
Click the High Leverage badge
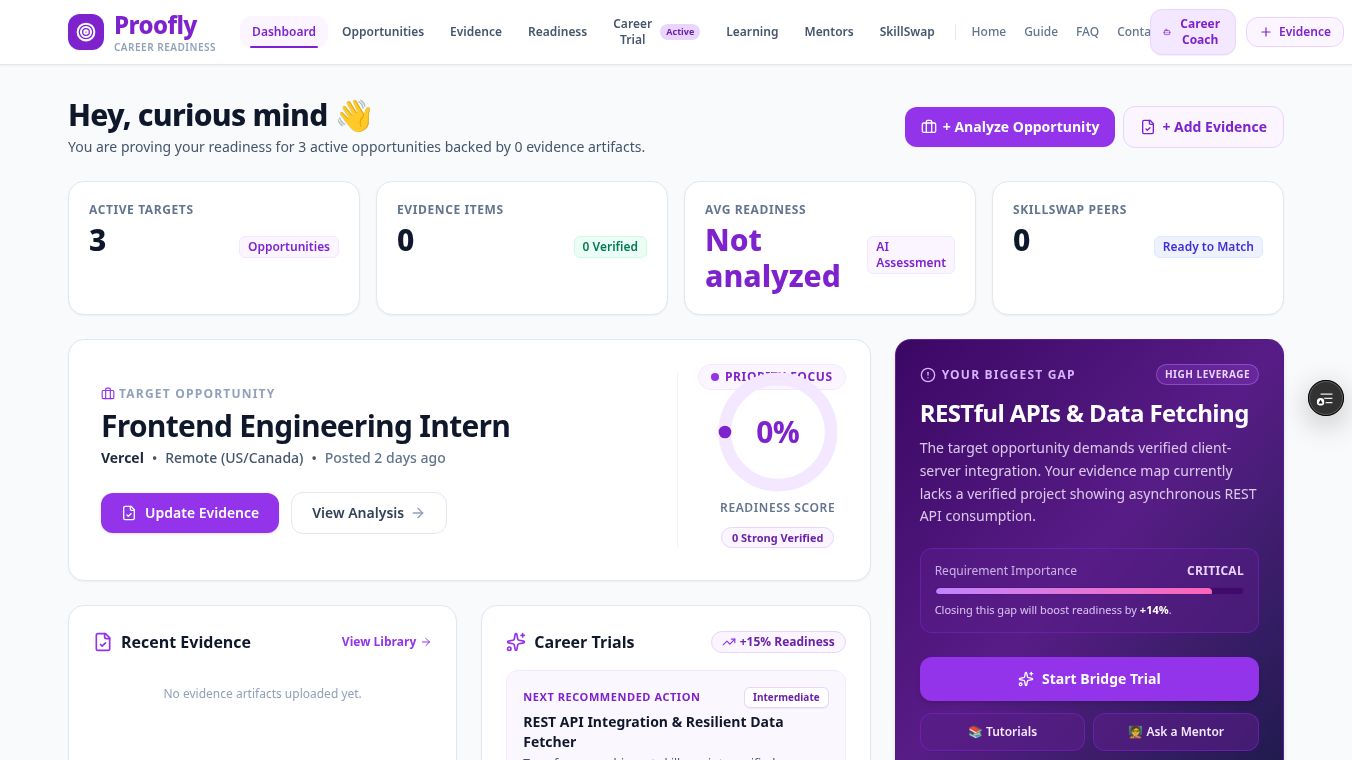[1207, 375]
